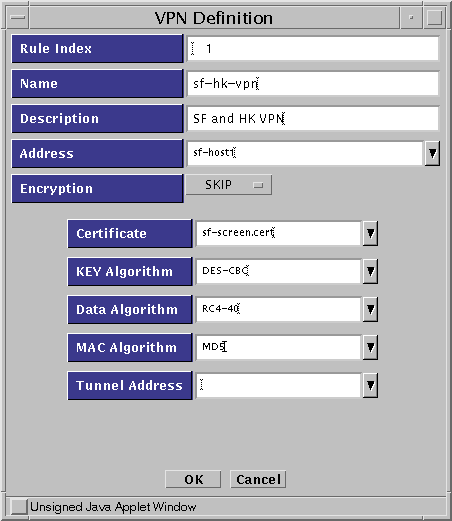This screenshot has width=452, height=521.
Task: Click the Data Algorithm field showing RC4-40
Action: tap(279, 309)
